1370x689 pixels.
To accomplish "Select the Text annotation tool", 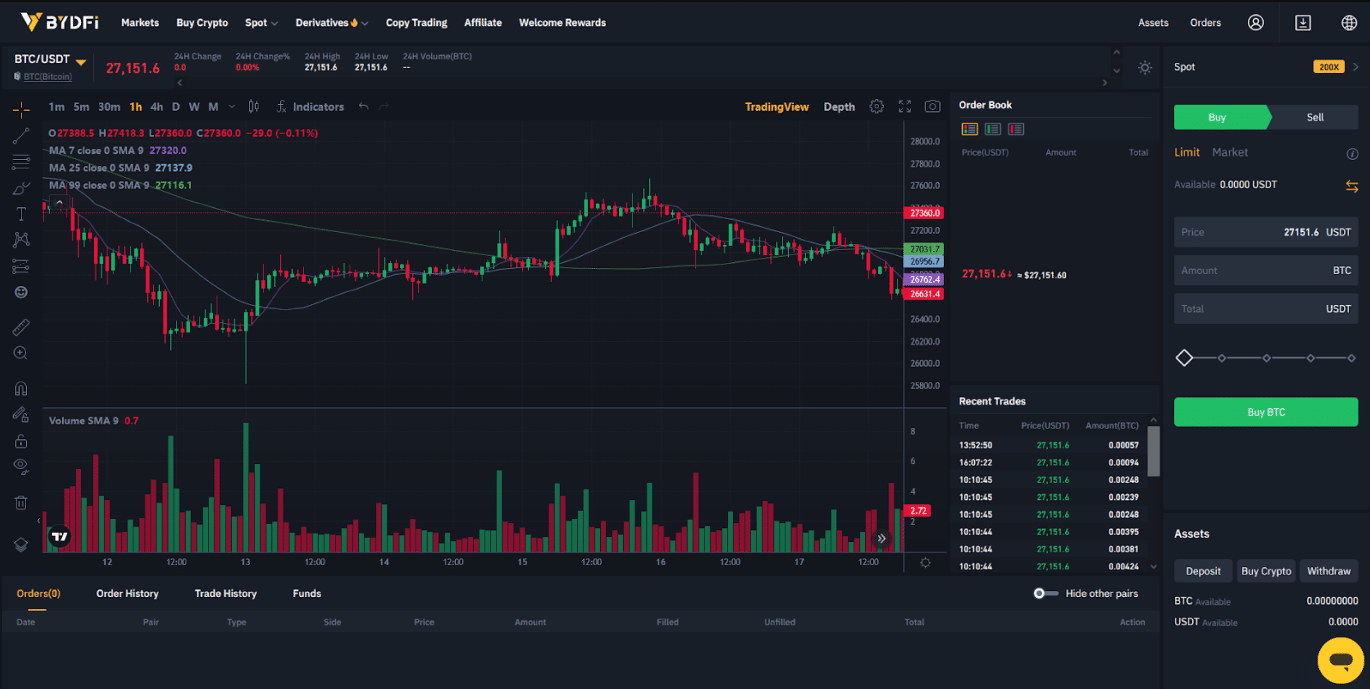I will pos(21,214).
